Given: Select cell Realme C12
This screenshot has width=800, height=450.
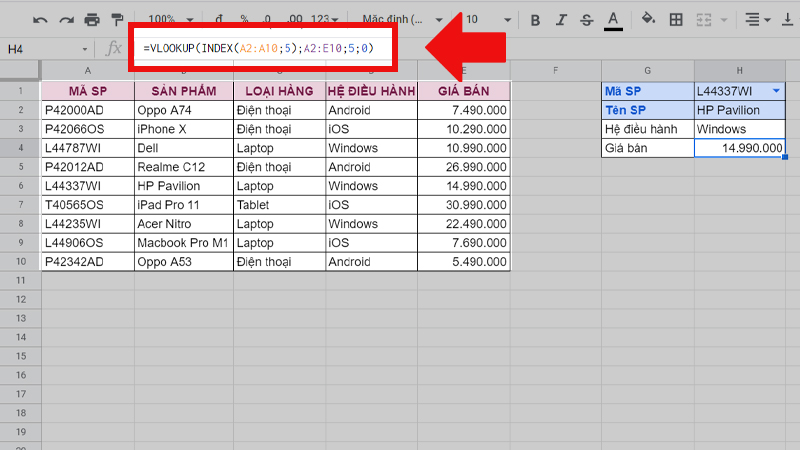Looking at the screenshot, I should pos(184,167).
